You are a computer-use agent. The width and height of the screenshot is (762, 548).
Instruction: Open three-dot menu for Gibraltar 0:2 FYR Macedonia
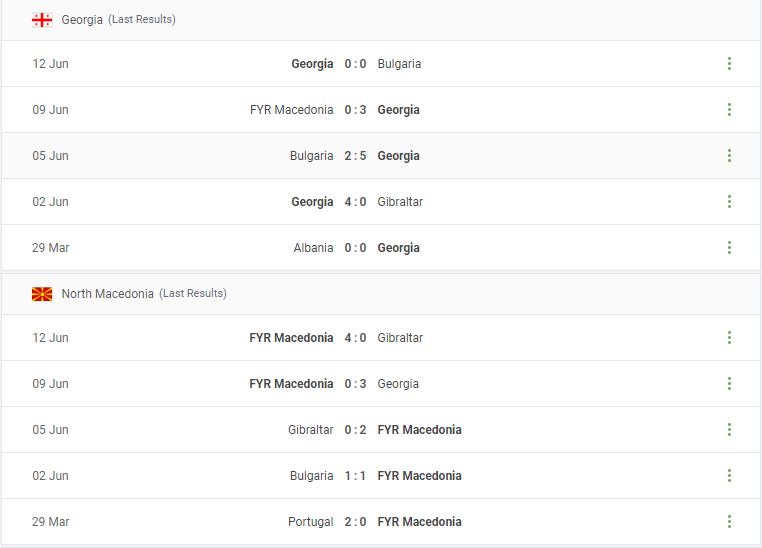[x=729, y=429]
